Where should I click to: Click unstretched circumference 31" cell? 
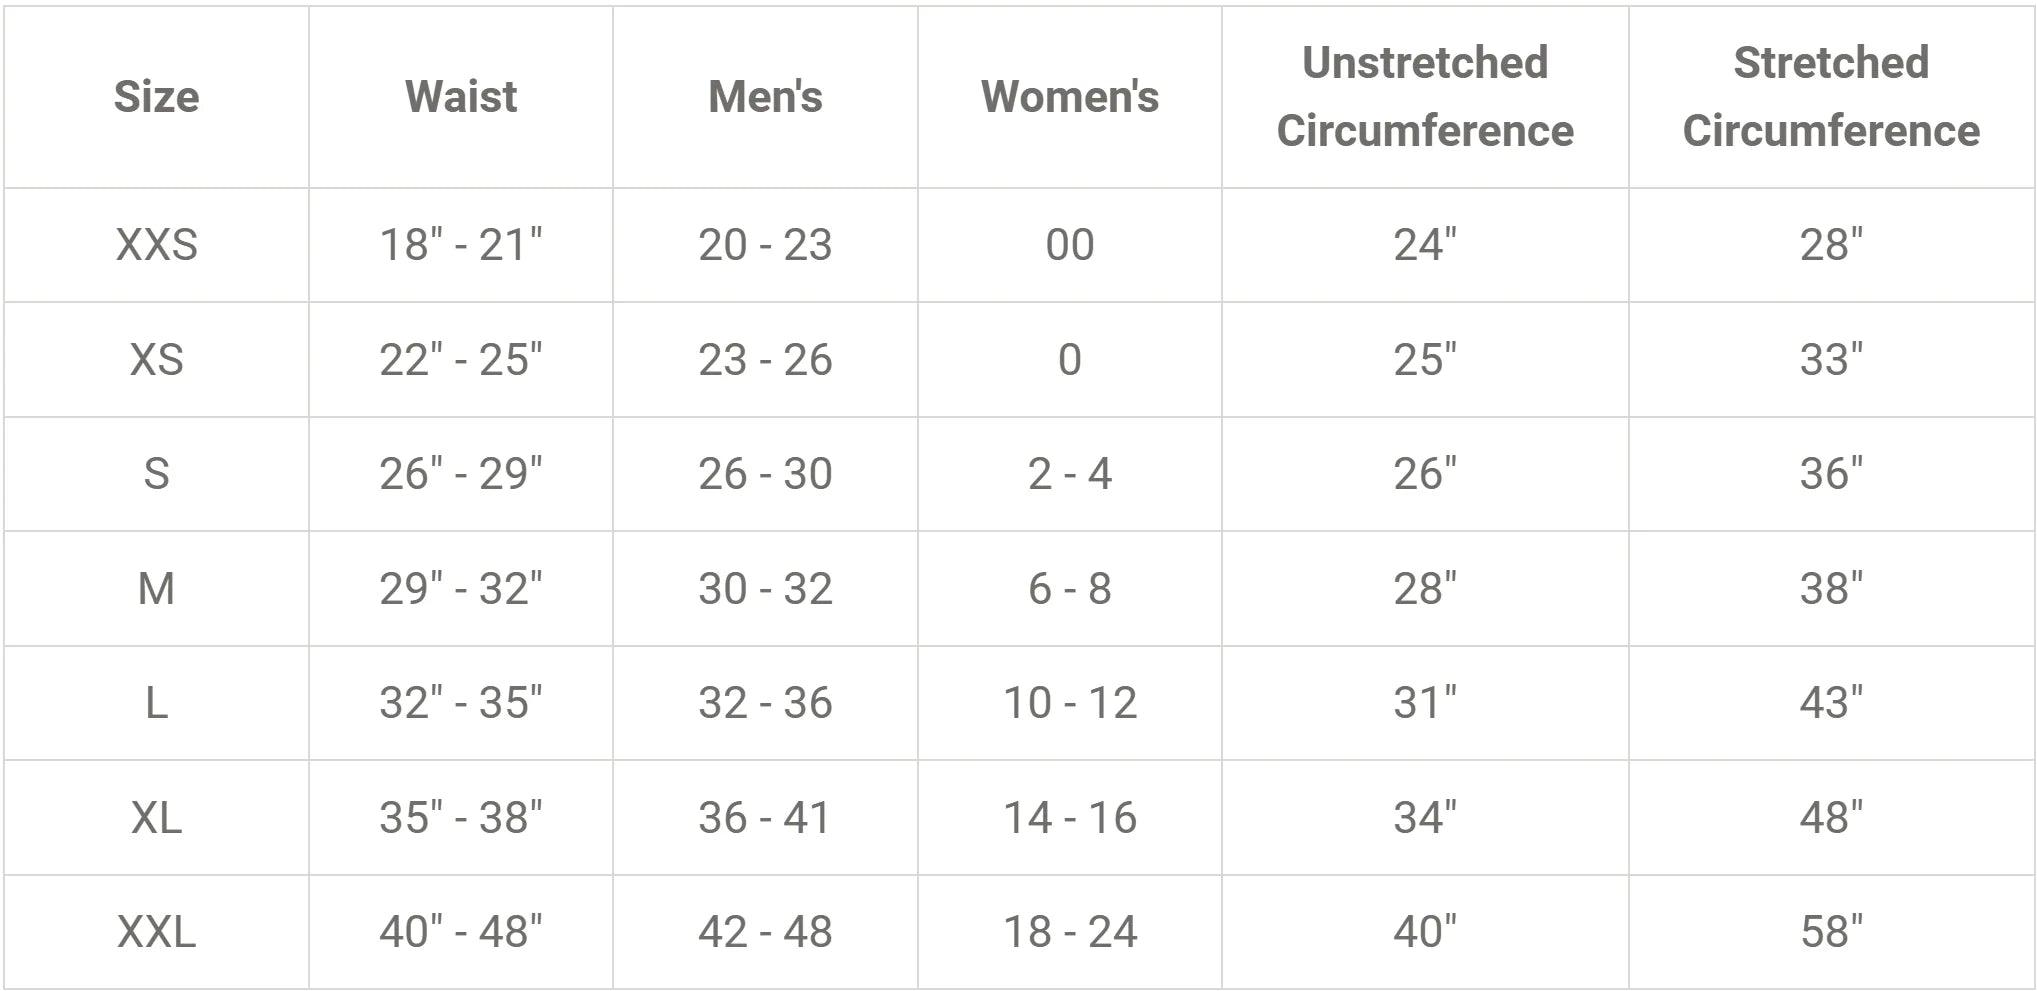click(x=1425, y=703)
